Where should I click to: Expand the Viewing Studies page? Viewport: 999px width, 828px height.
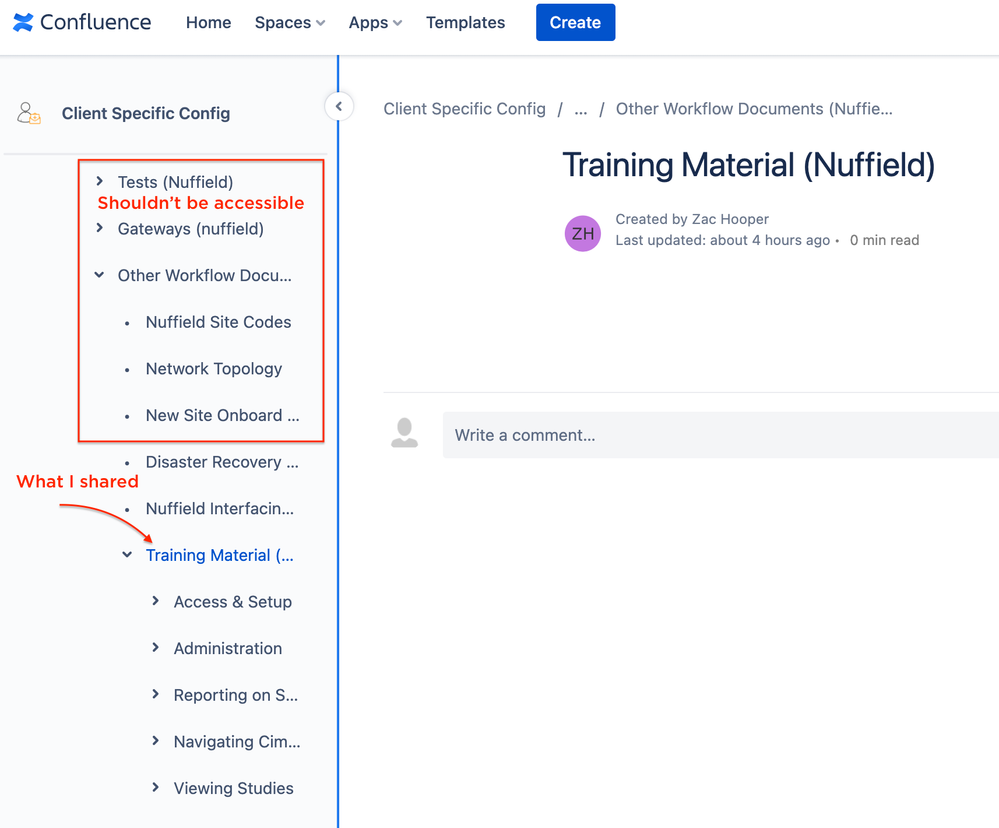point(155,787)
